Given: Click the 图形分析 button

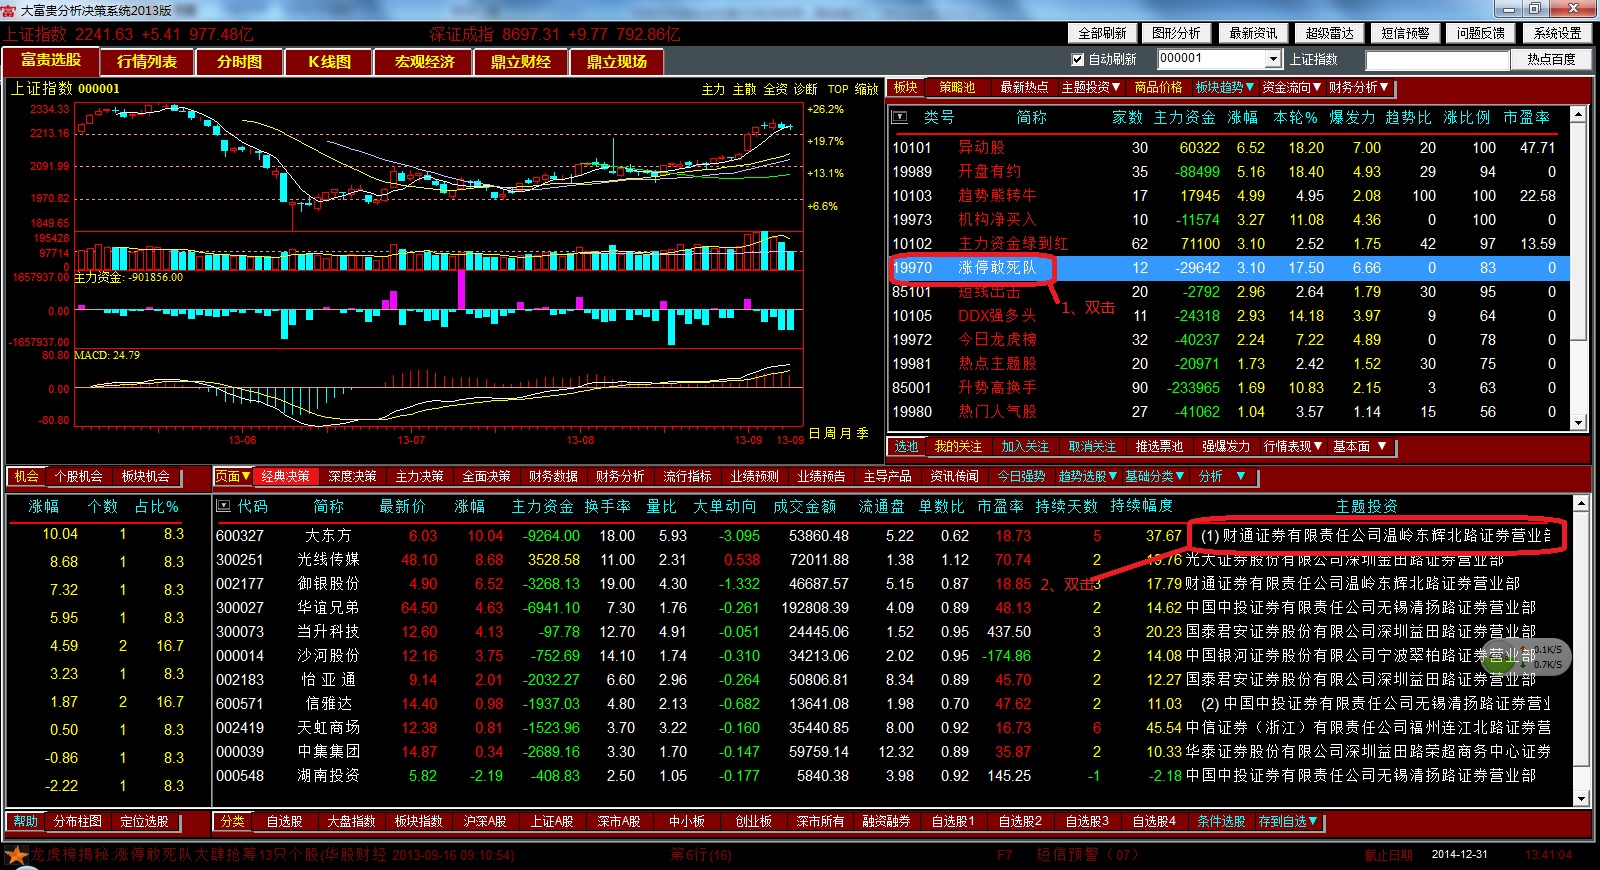Looking at the screenshot, I should click(x=1177, y=33).
